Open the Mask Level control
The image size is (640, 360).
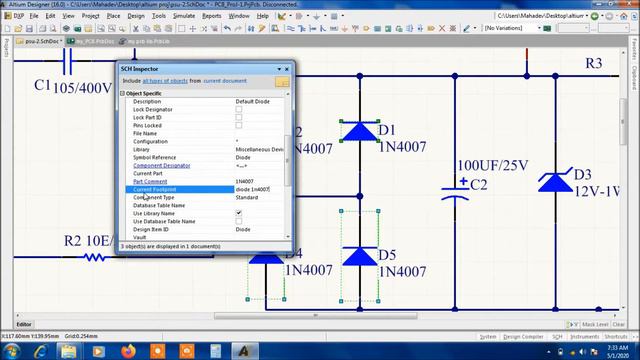pyautogui.click(x=595, y=324)
